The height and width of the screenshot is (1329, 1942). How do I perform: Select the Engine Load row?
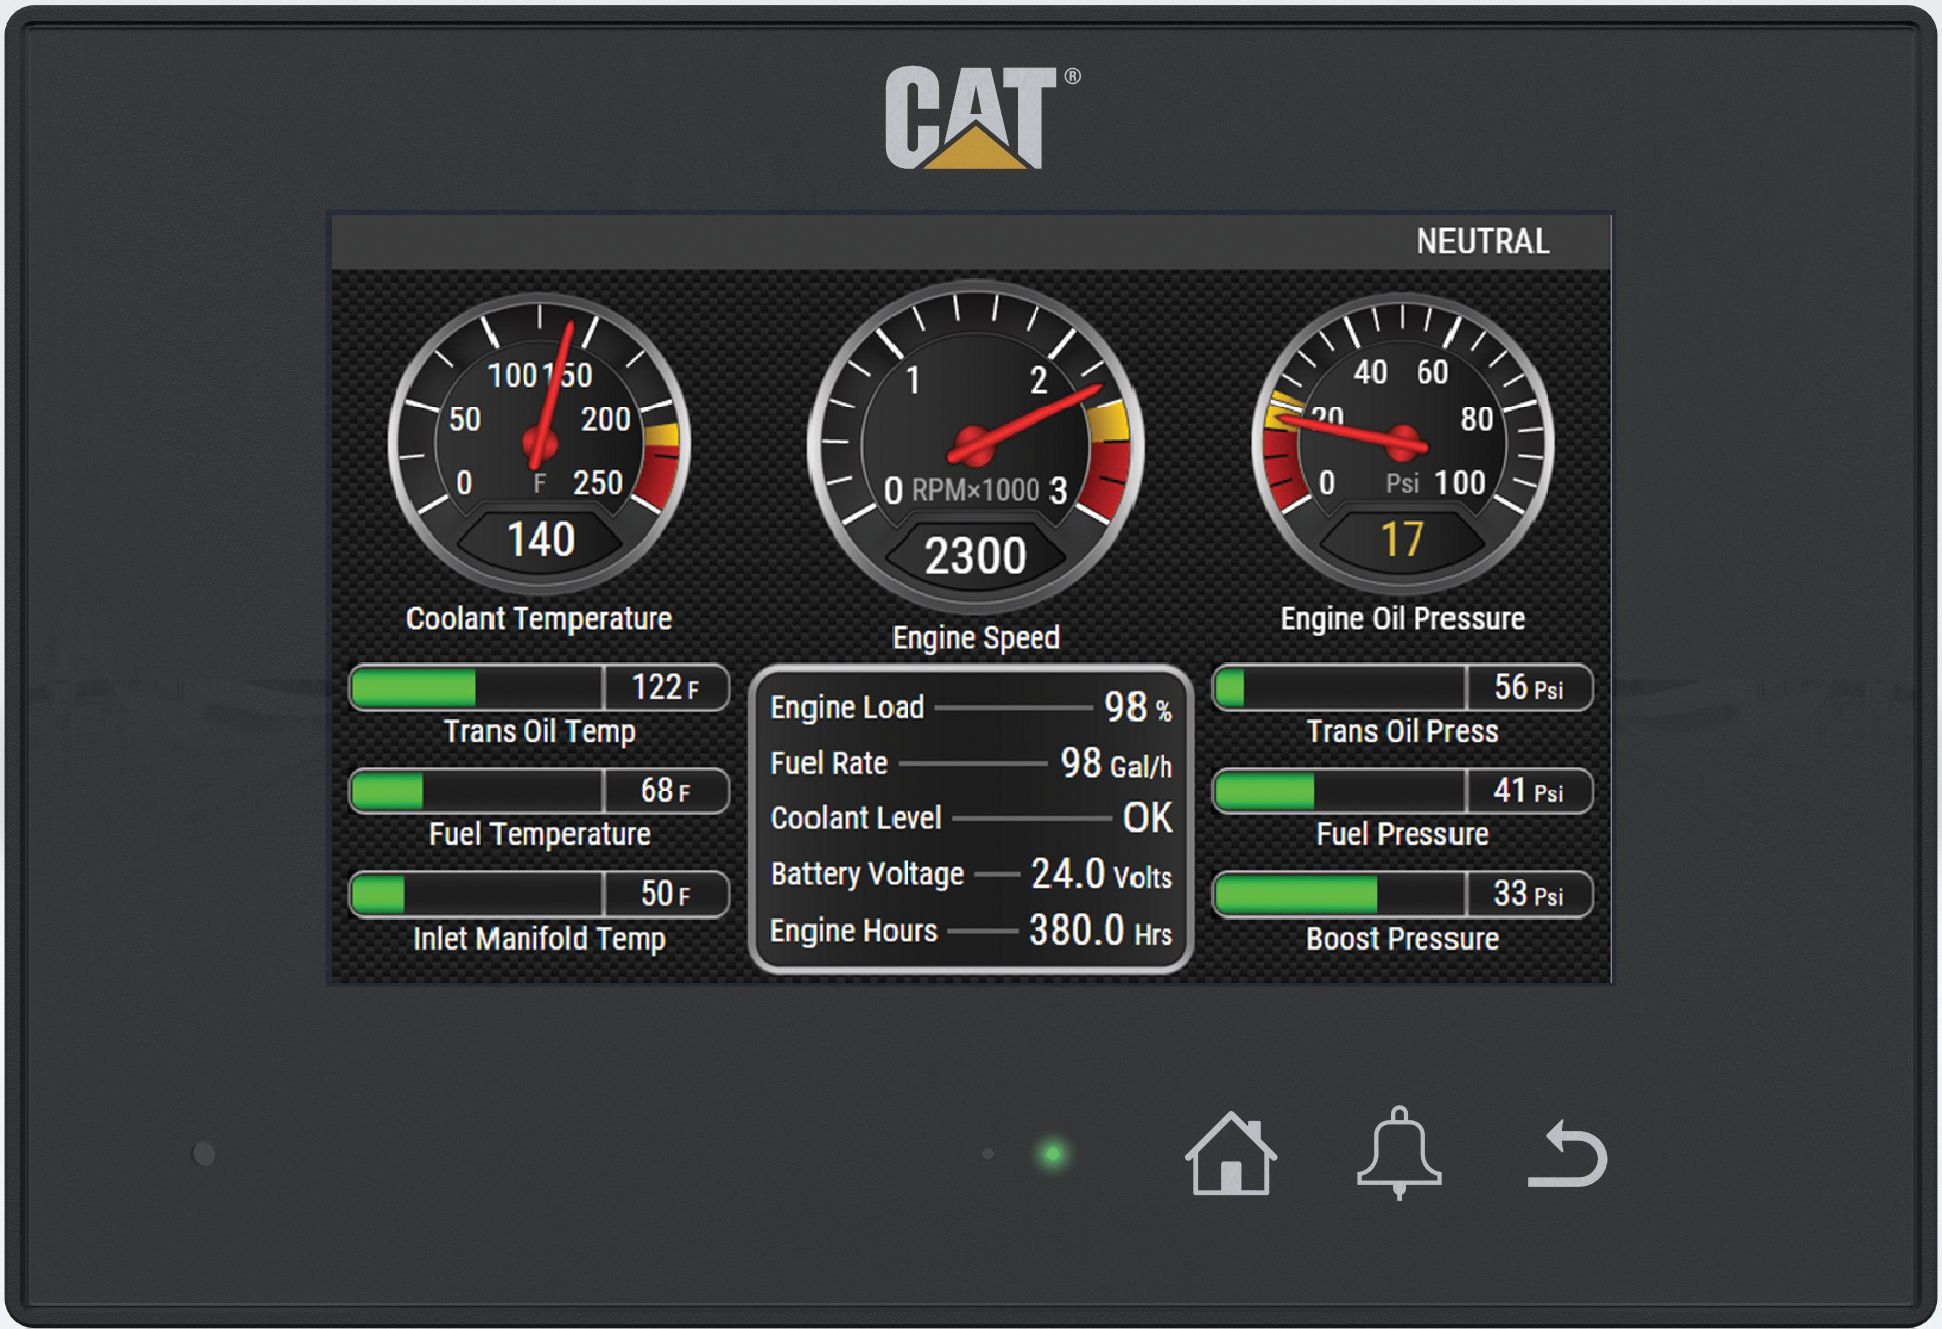coord(970,708)
